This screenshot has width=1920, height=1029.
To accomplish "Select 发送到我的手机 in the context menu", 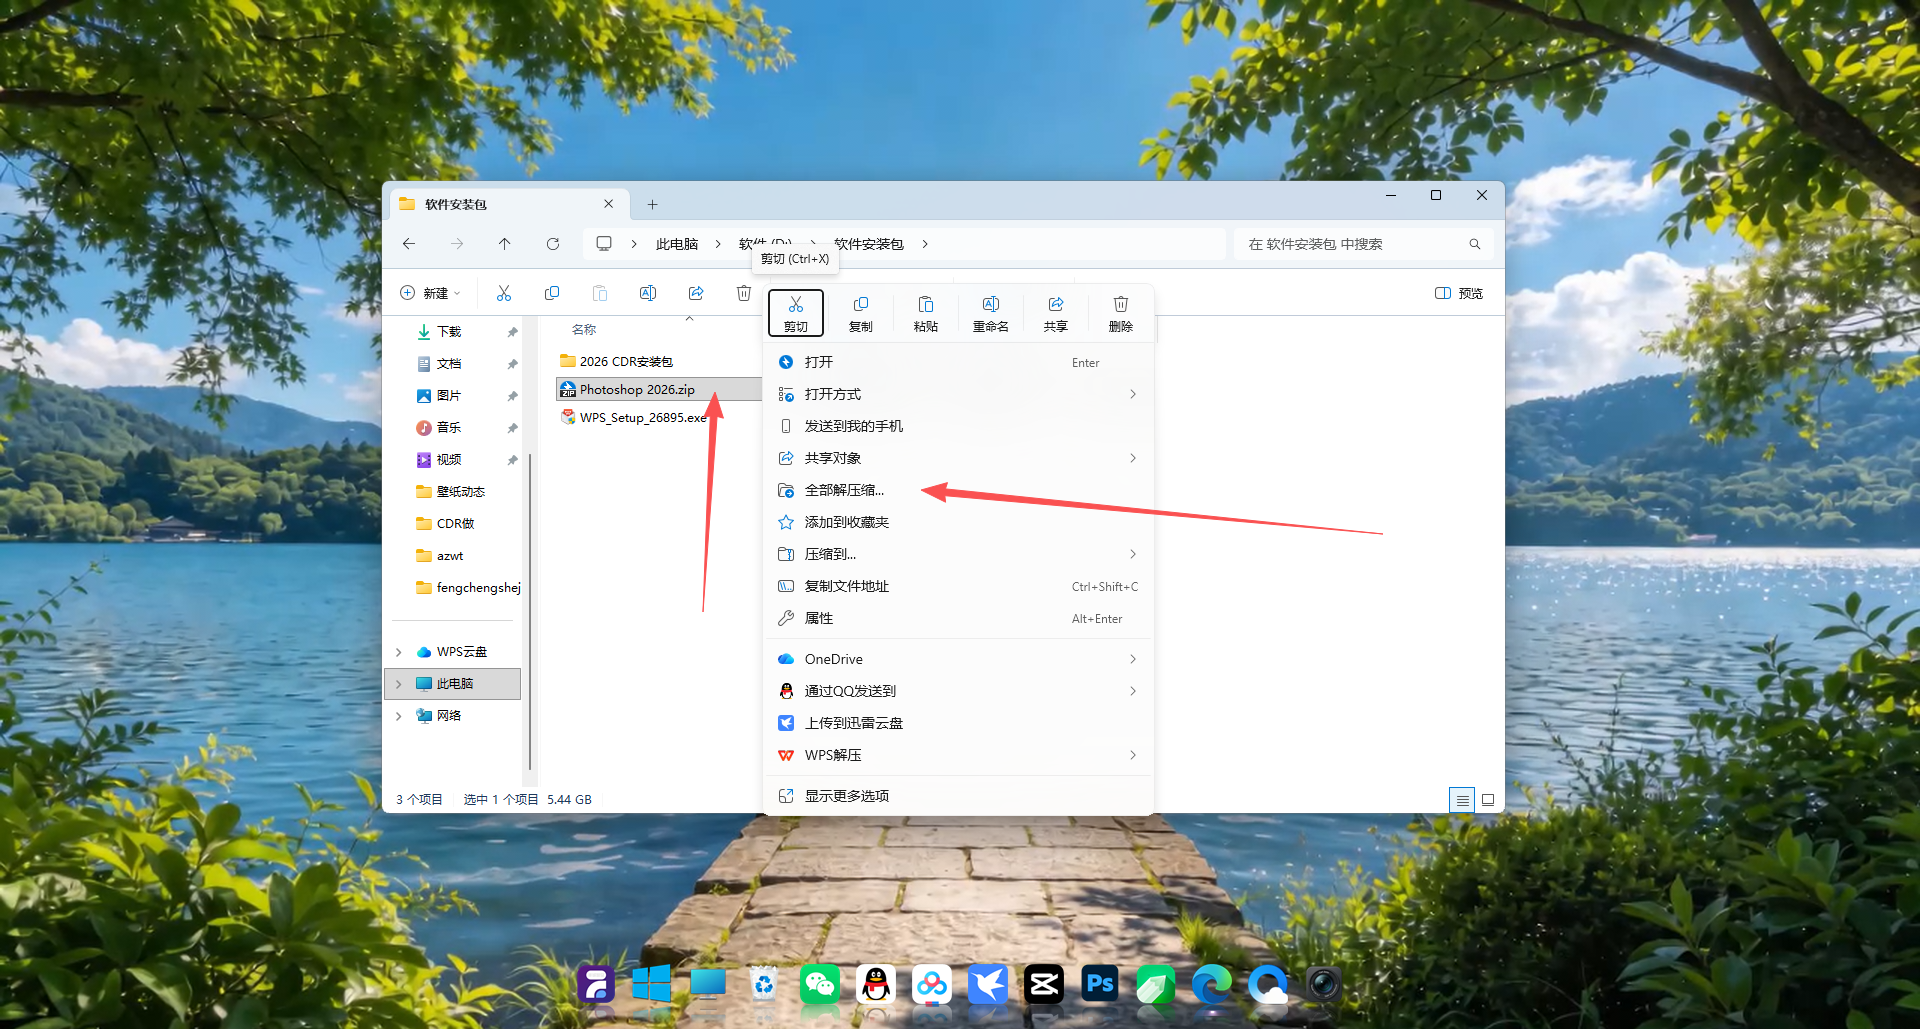I will [959, 426].
